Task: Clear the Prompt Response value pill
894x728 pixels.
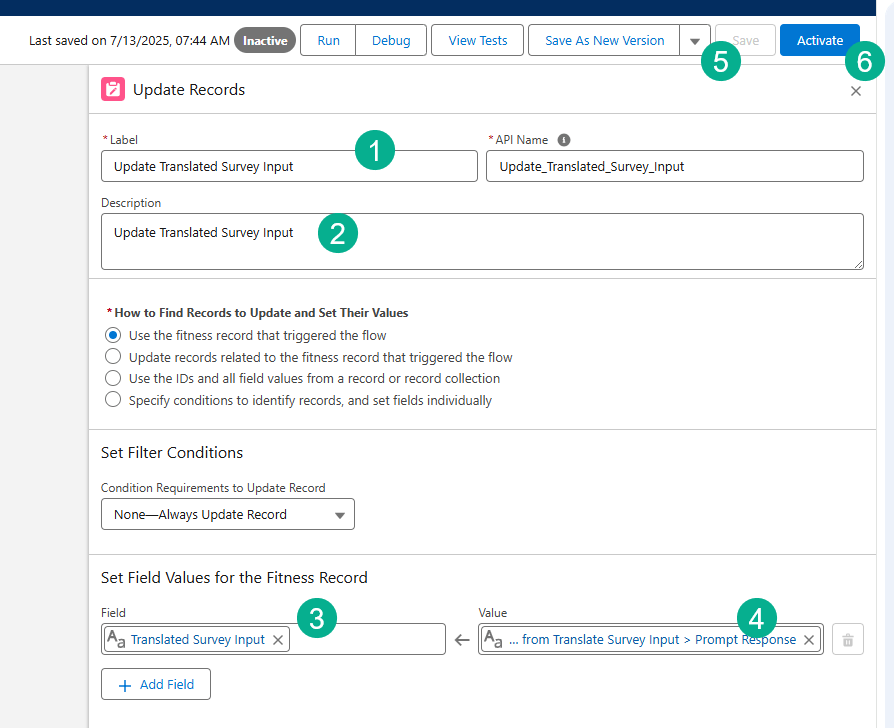Action: [x=809, y=640]
